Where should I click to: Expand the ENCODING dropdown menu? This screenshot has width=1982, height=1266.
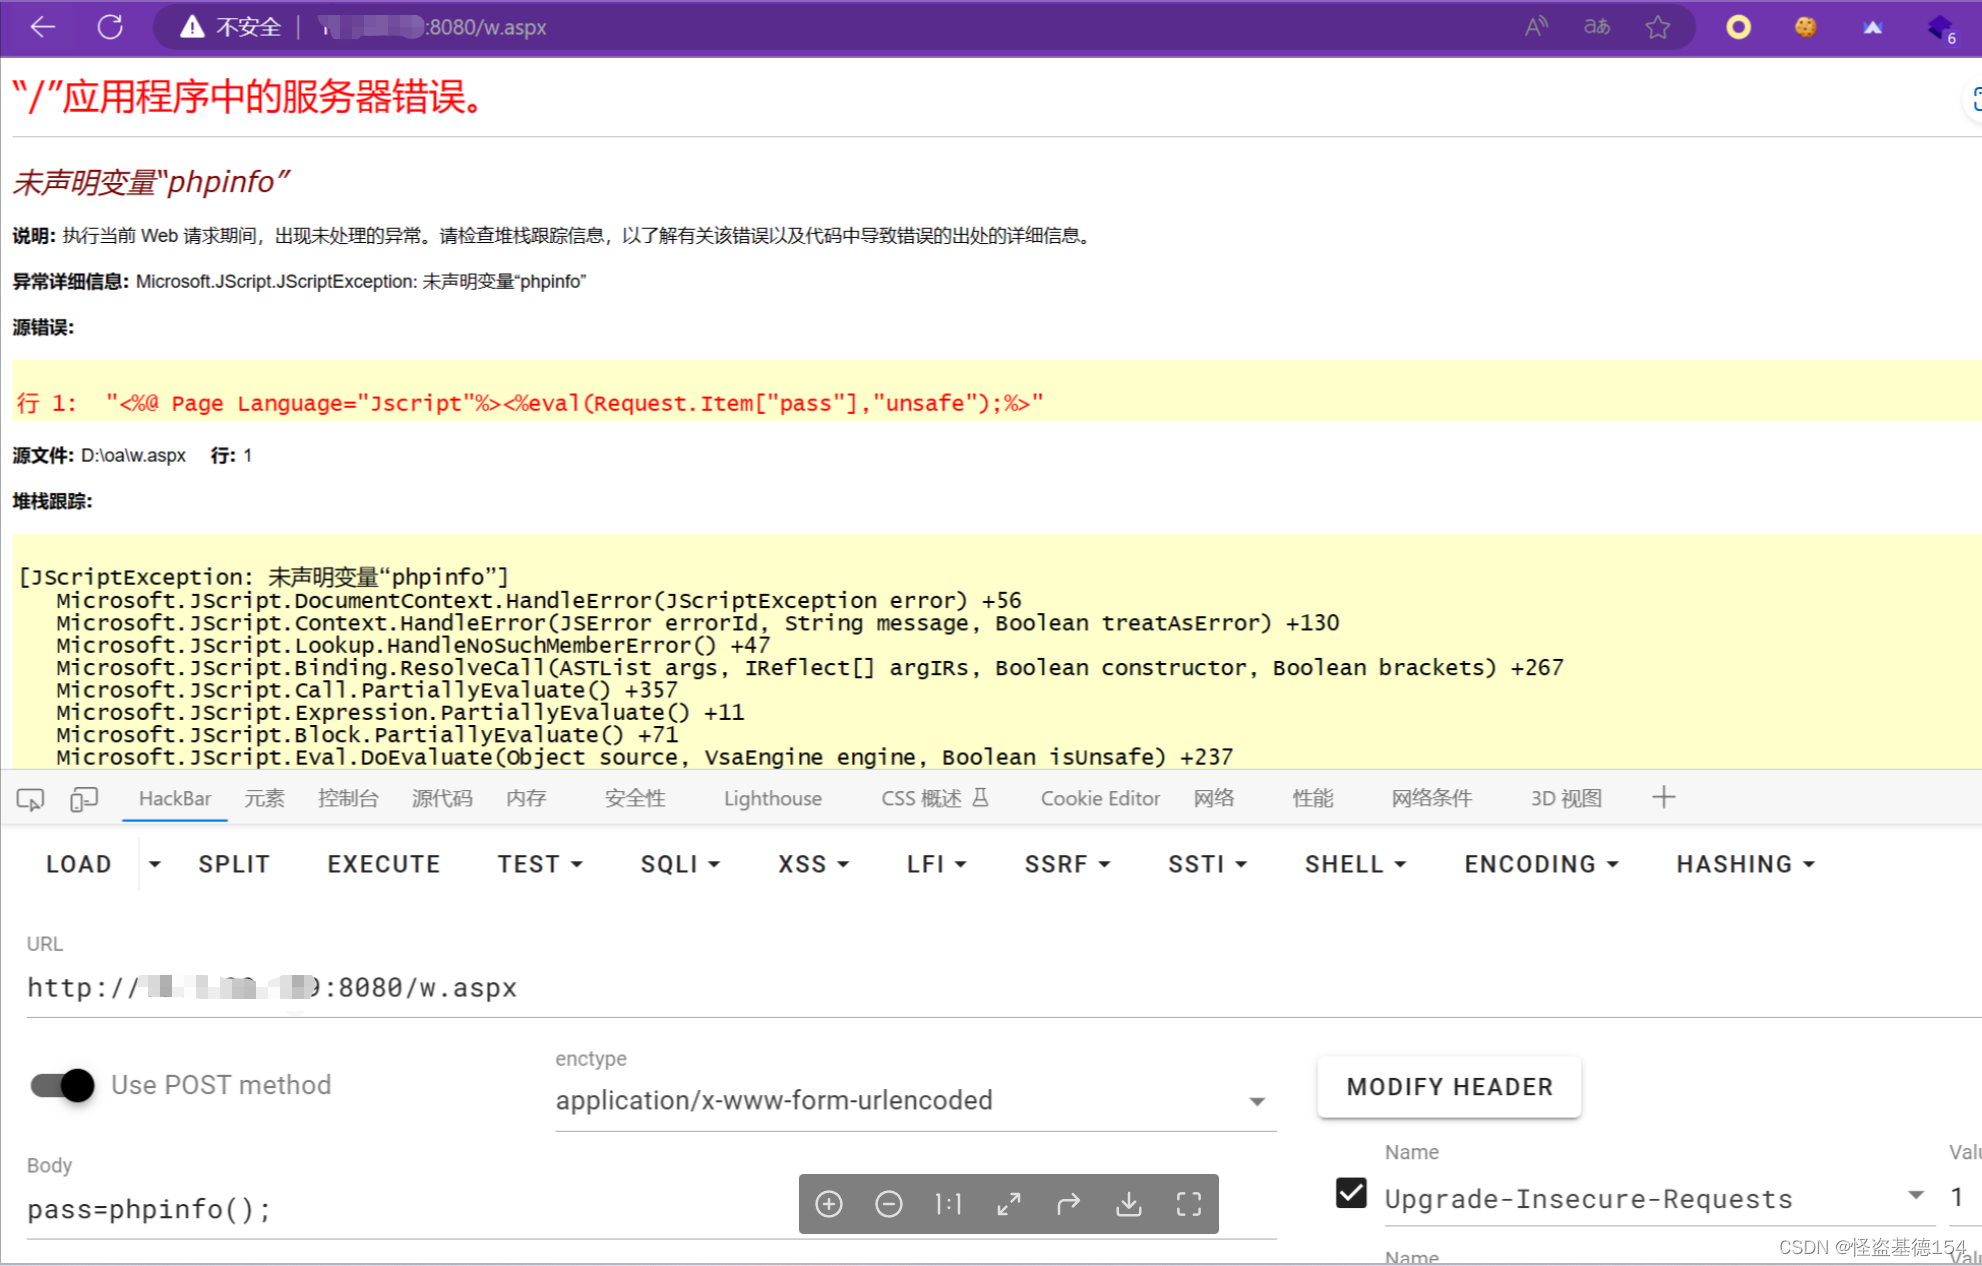point(1540,864)
